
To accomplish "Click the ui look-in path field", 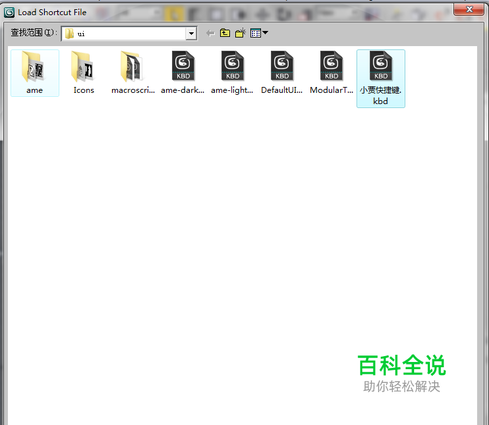I will 129,33.
